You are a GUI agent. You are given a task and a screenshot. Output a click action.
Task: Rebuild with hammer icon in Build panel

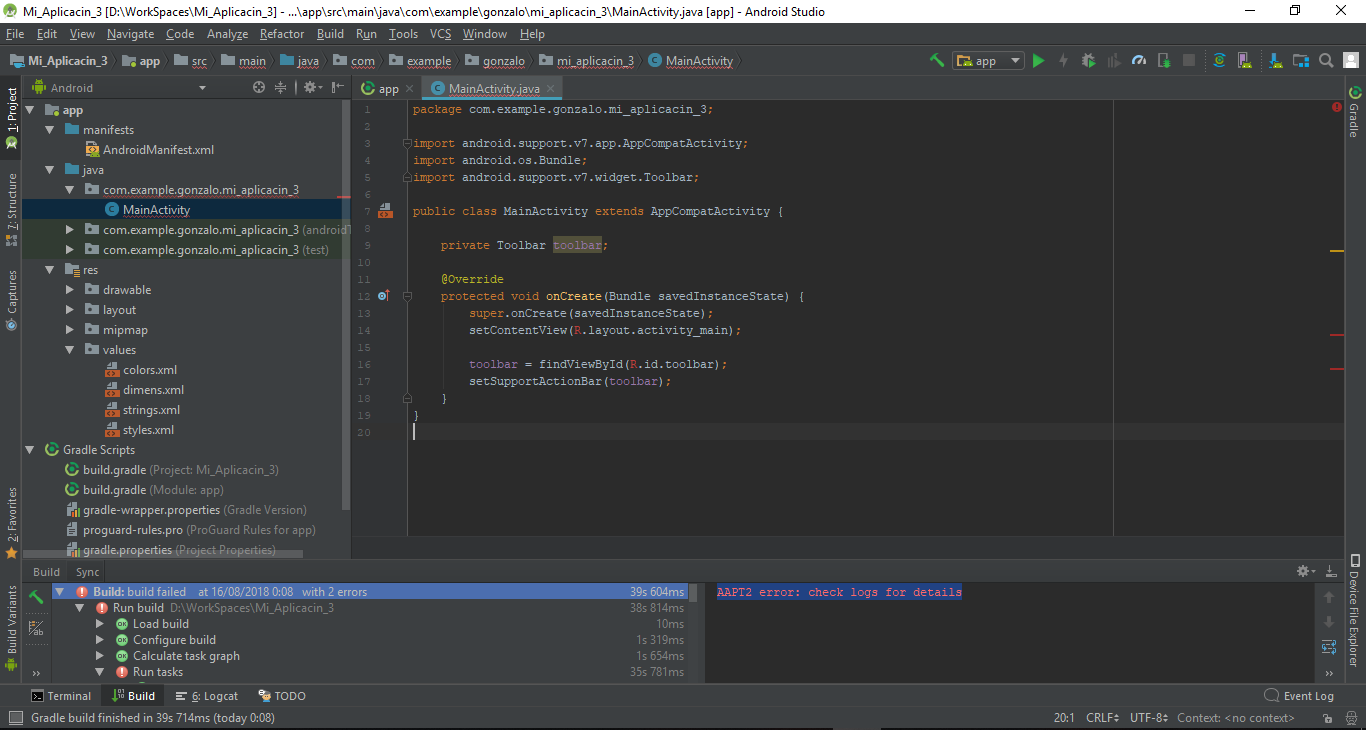click(x=36, y=596)
